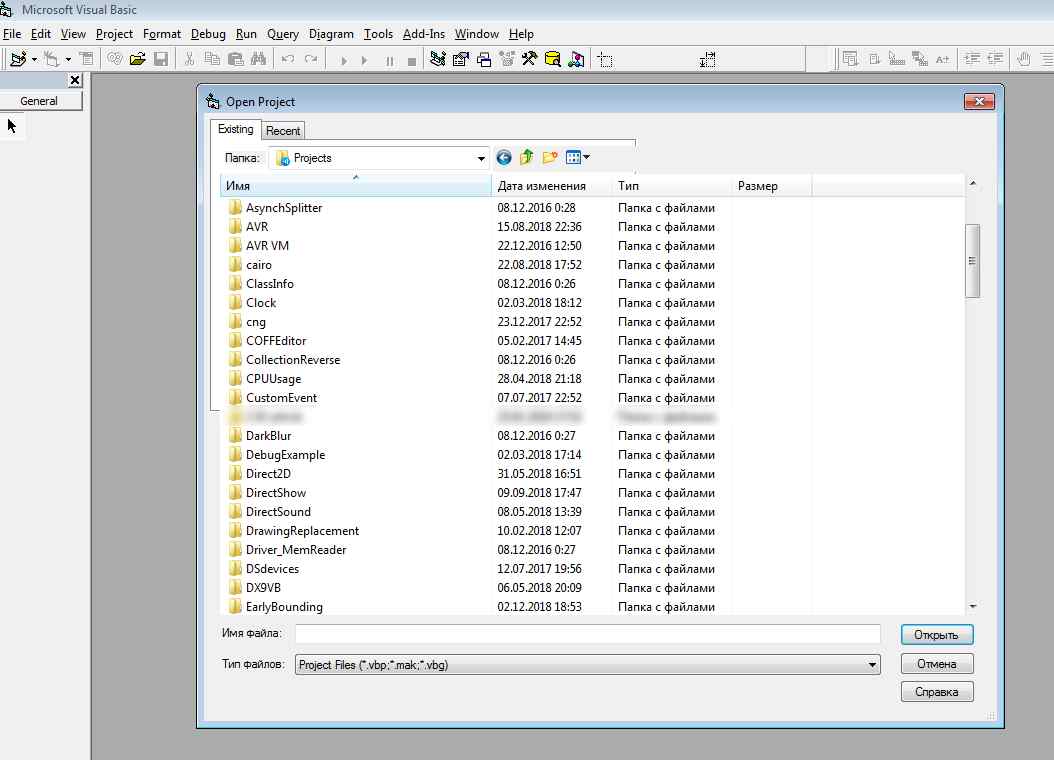The height and width of the screenshot is (760, 1054).
Task: Click the Find binoculars icon
Action: click(x=258, y=59)
